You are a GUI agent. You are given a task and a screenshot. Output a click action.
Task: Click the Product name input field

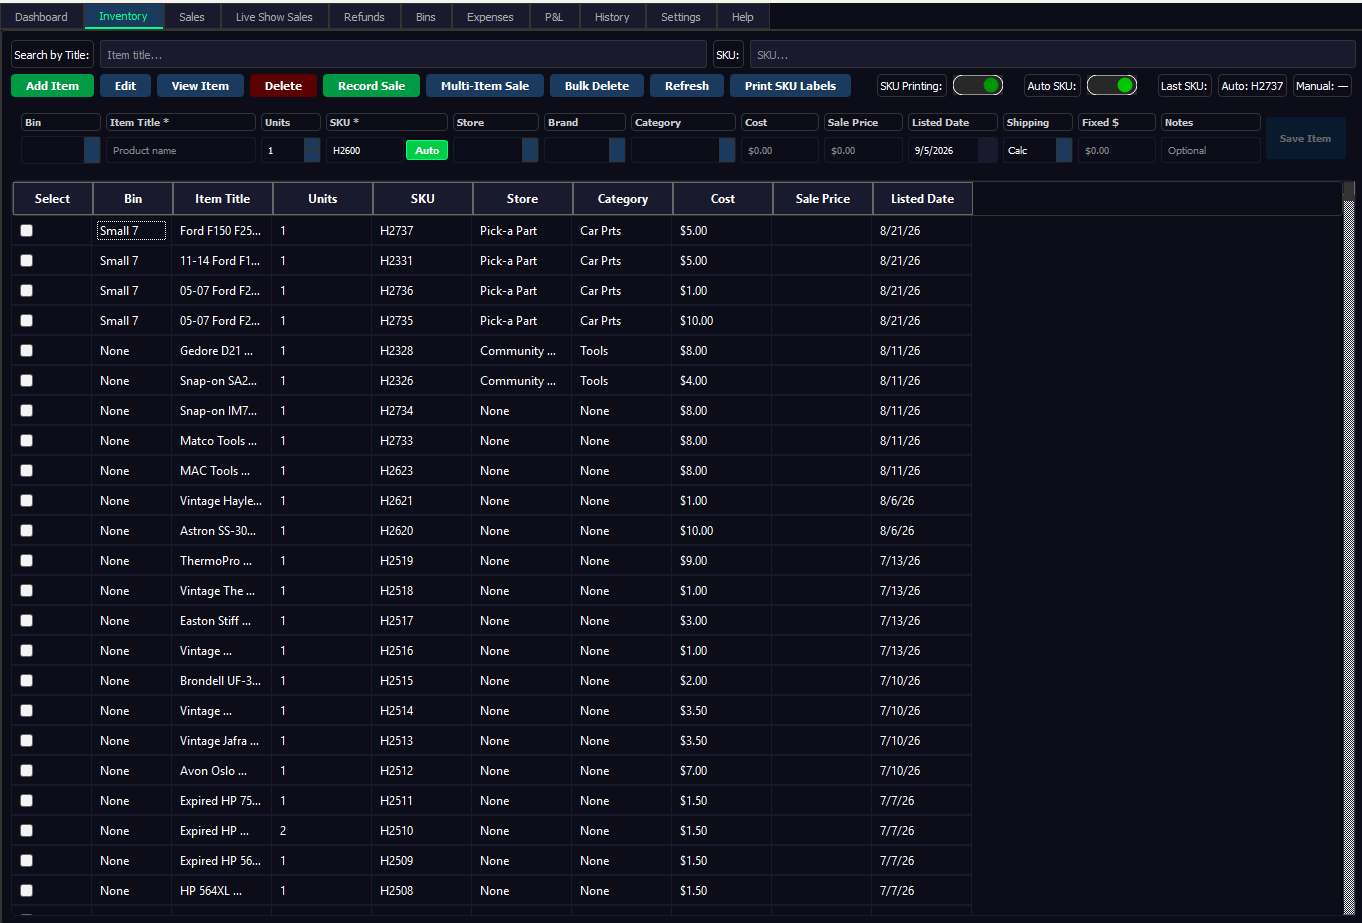181,150
